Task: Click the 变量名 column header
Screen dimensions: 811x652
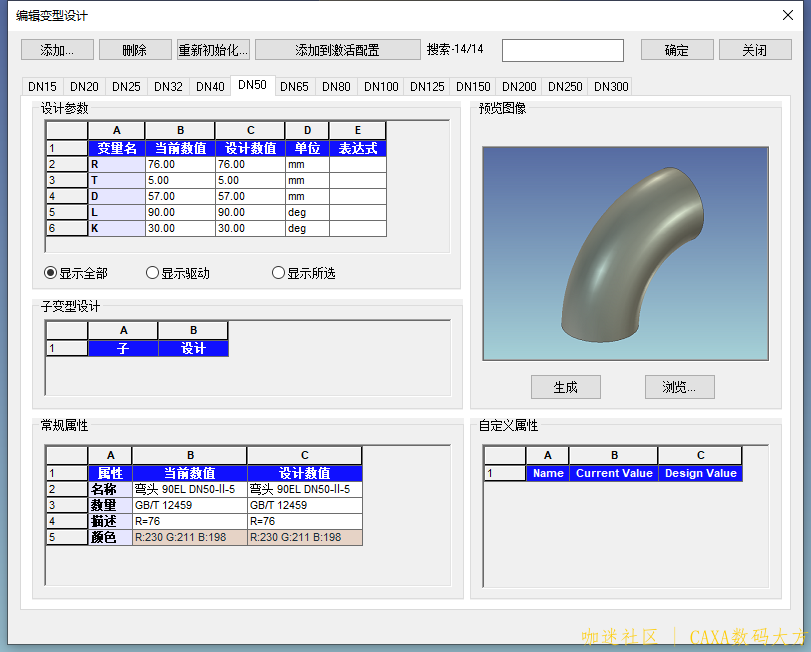Action: (117, 148)
